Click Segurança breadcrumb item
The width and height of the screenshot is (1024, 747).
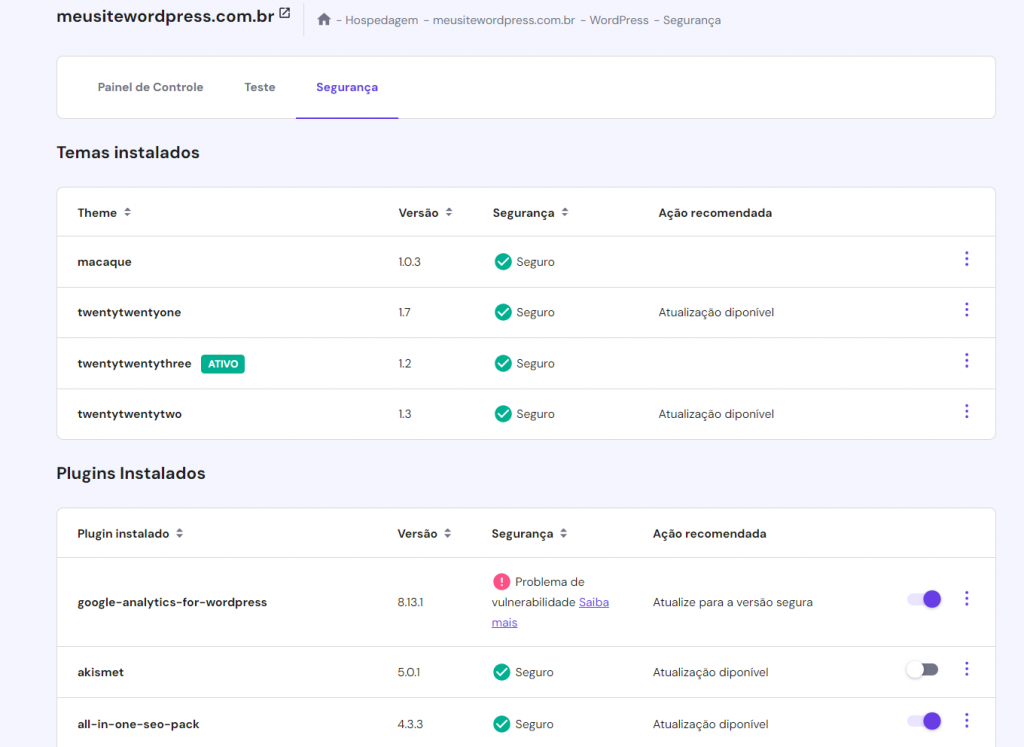click(692, 21)
